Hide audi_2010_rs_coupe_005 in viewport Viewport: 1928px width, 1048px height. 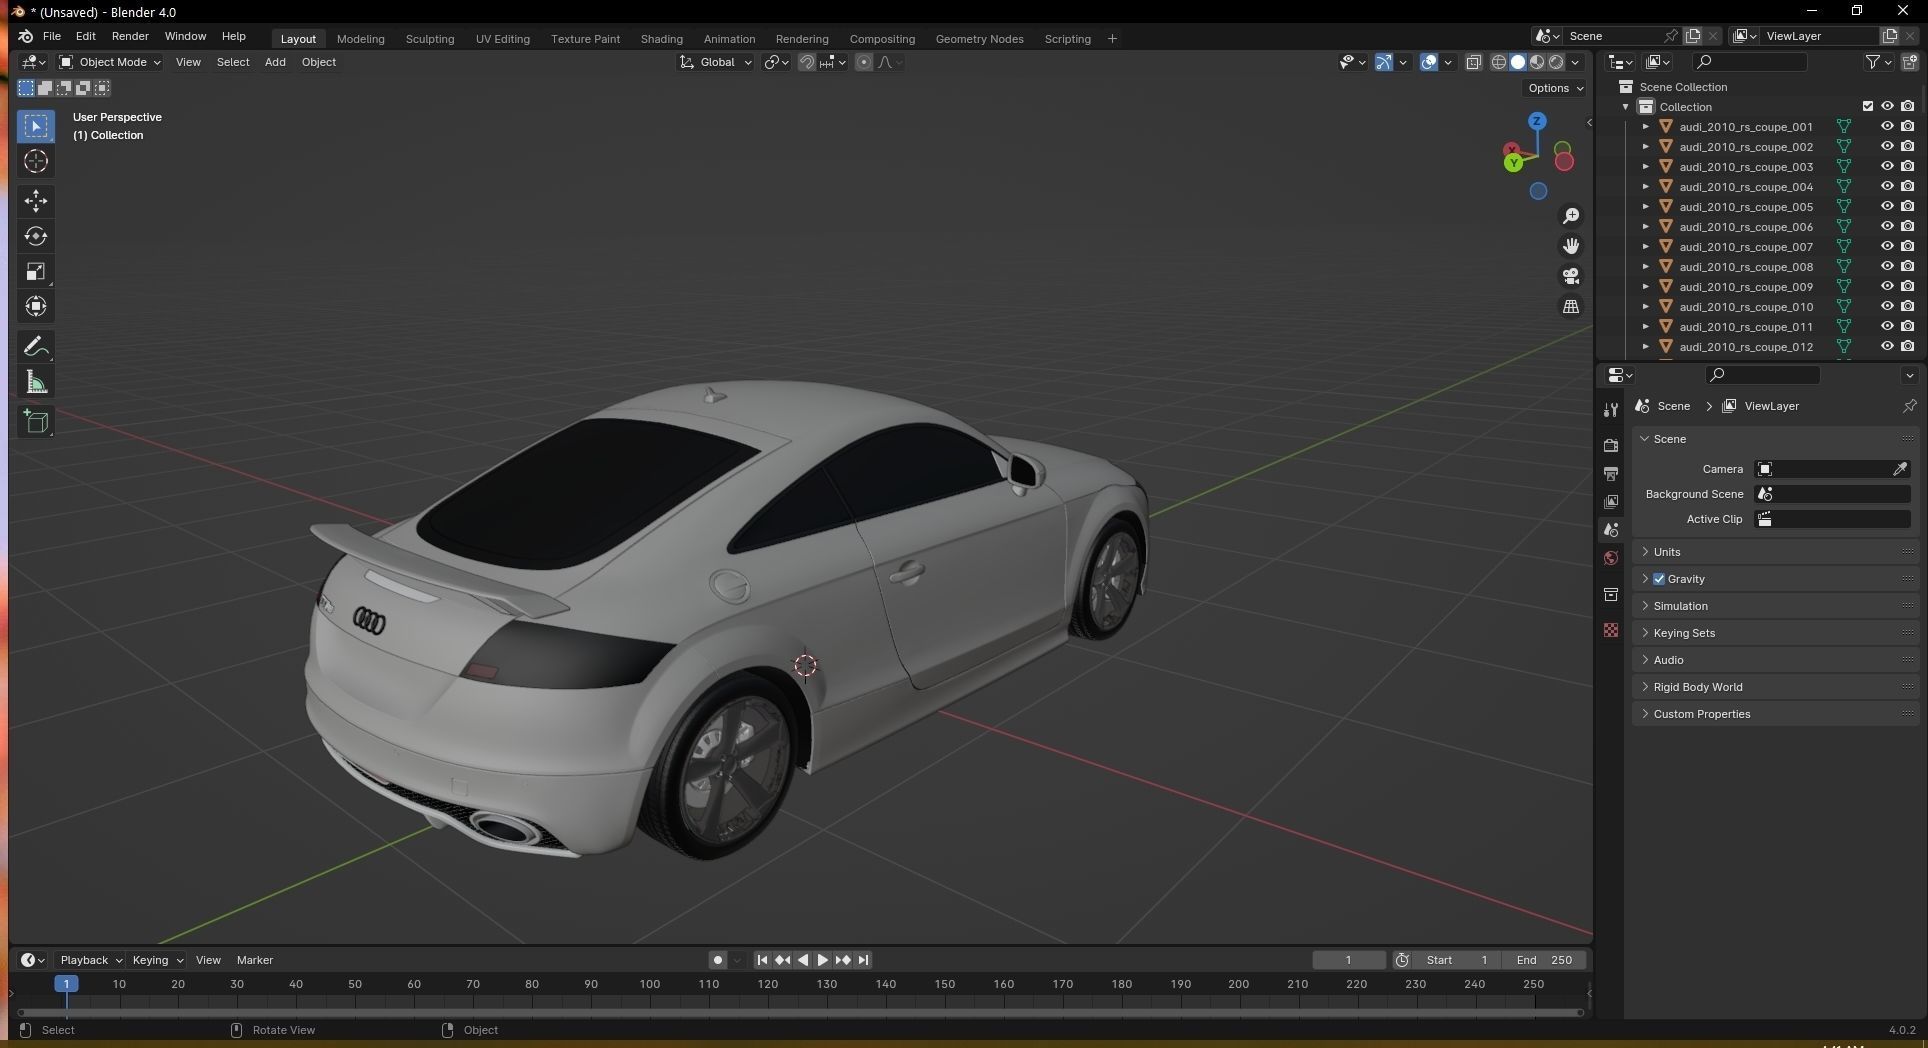click(x=1887, y=206)
